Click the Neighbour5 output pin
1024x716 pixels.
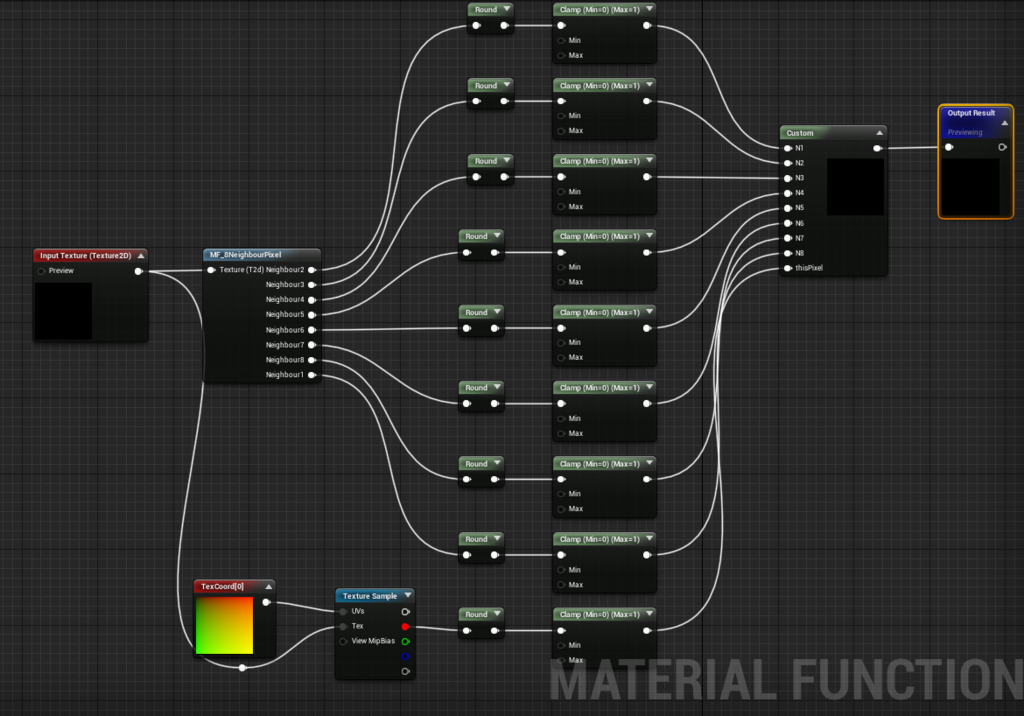pyautogui.click(x=312, y=315)
